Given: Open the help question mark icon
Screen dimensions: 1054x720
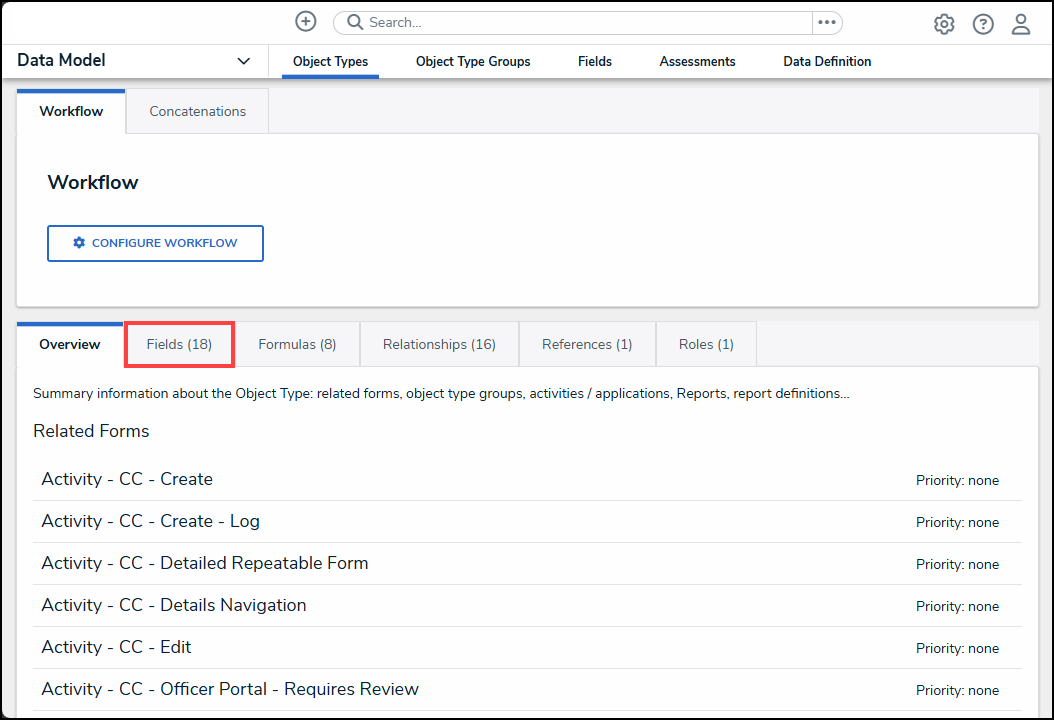Looking at the screenshot, I should (x=983, y=24).
